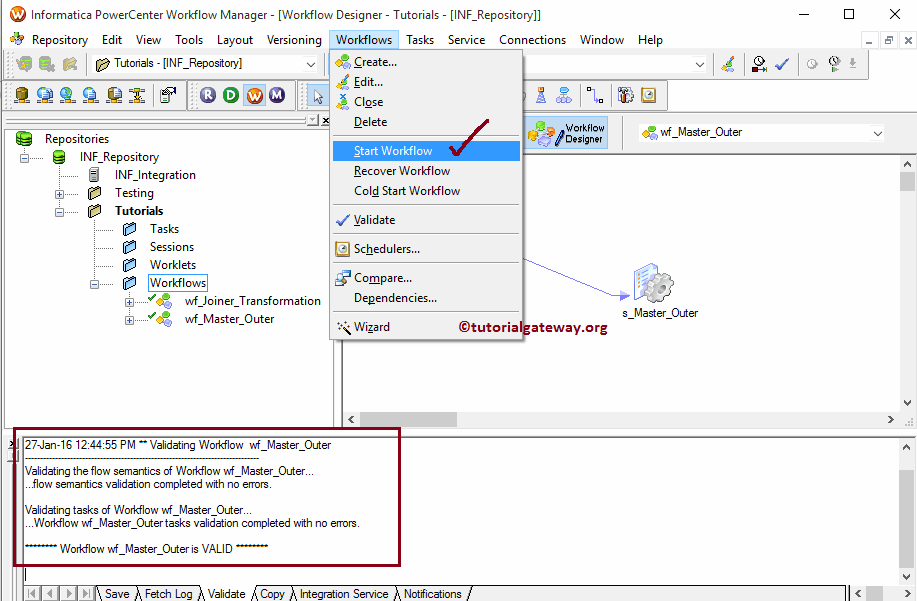Open Workflow Monitor via the M icon
Viewport: 917px width, 601px height.
(277, 95)
